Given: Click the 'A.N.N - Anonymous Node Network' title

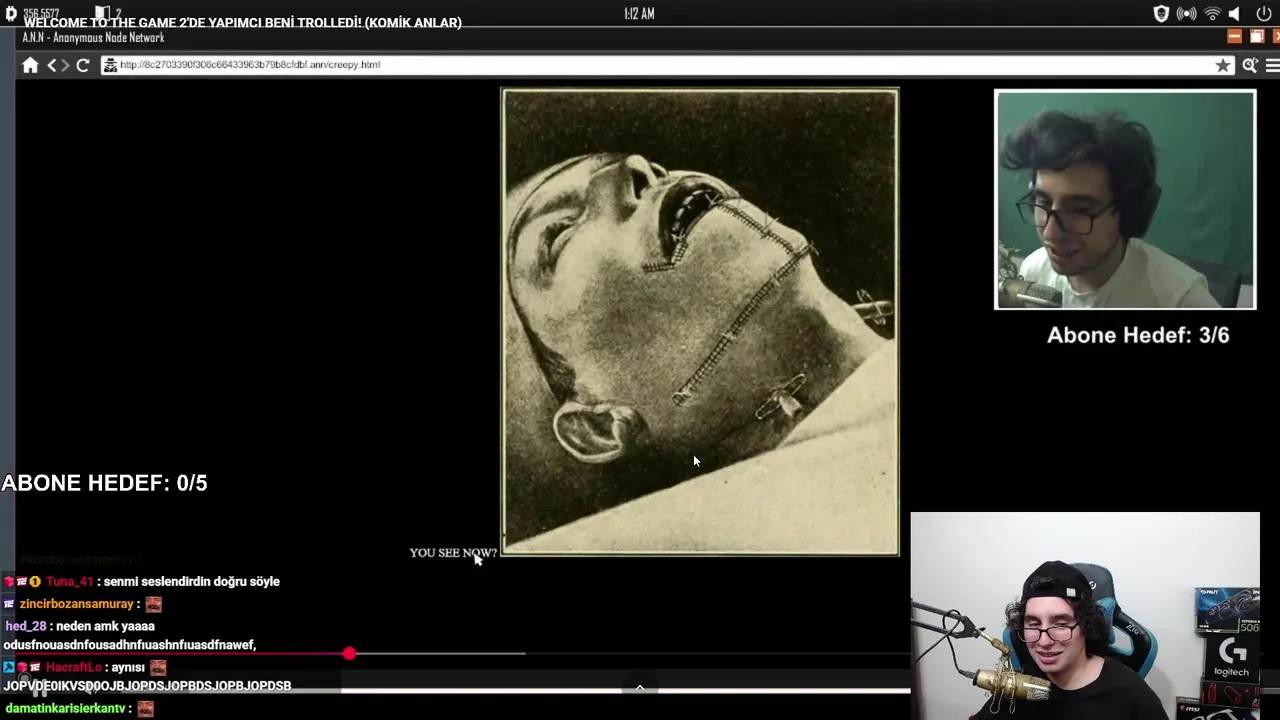Looking at the screenshot, I should [93, 38].
